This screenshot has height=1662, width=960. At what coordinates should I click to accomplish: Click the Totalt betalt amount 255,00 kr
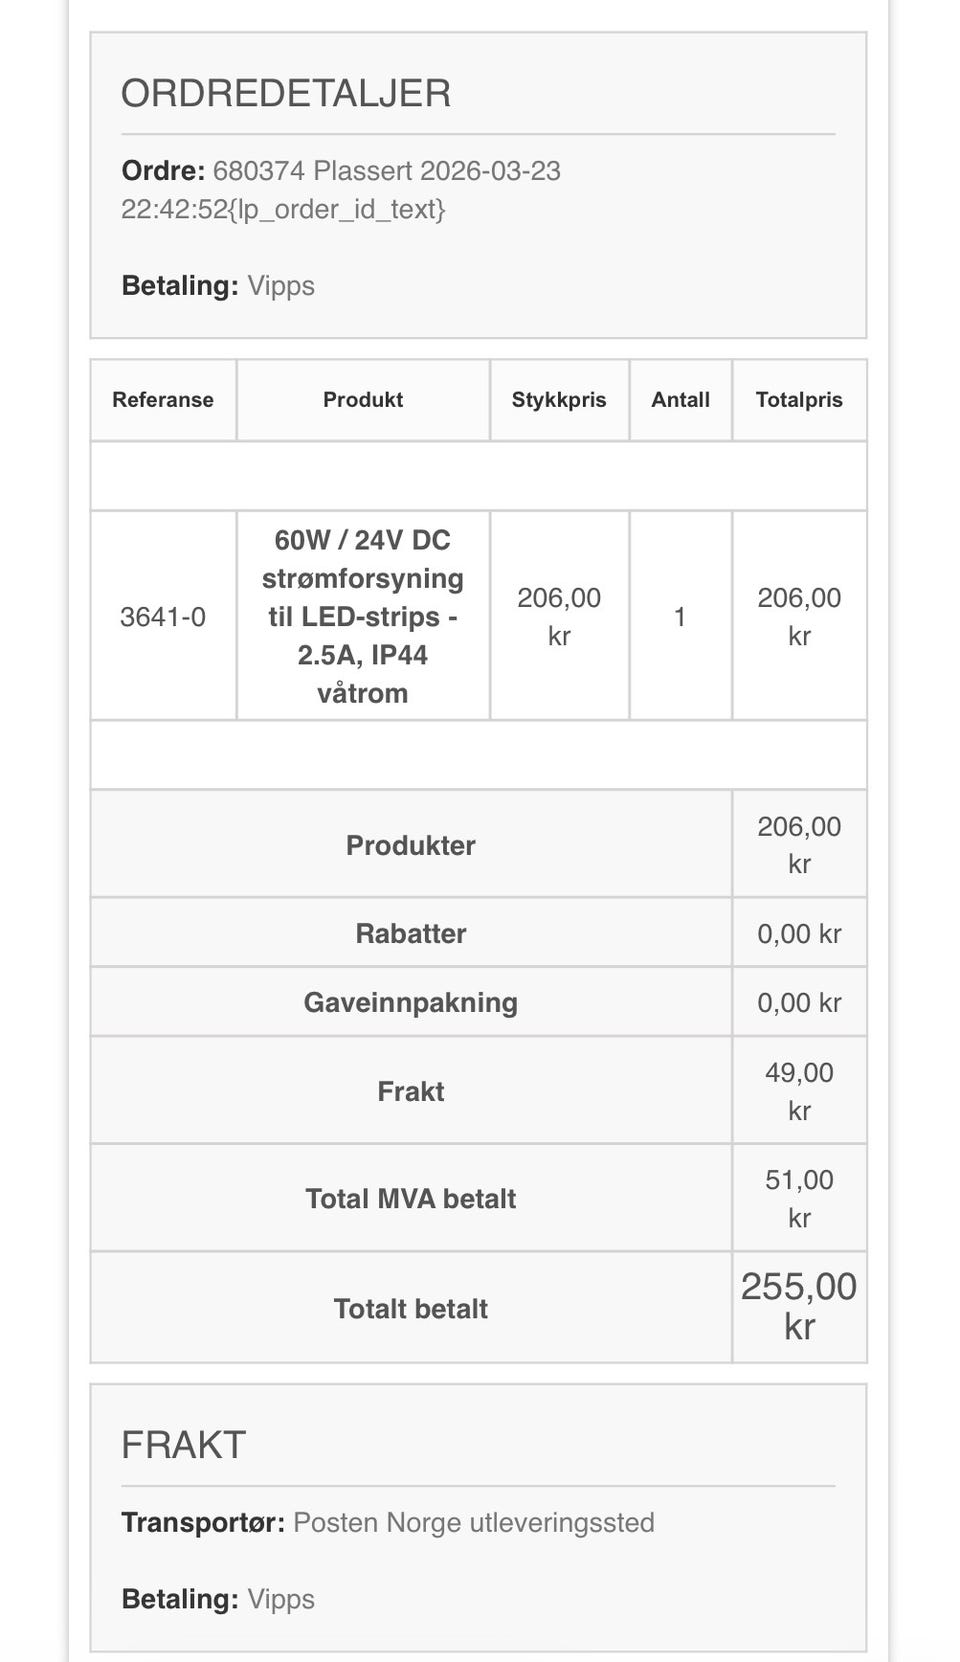pos(798,1306)
